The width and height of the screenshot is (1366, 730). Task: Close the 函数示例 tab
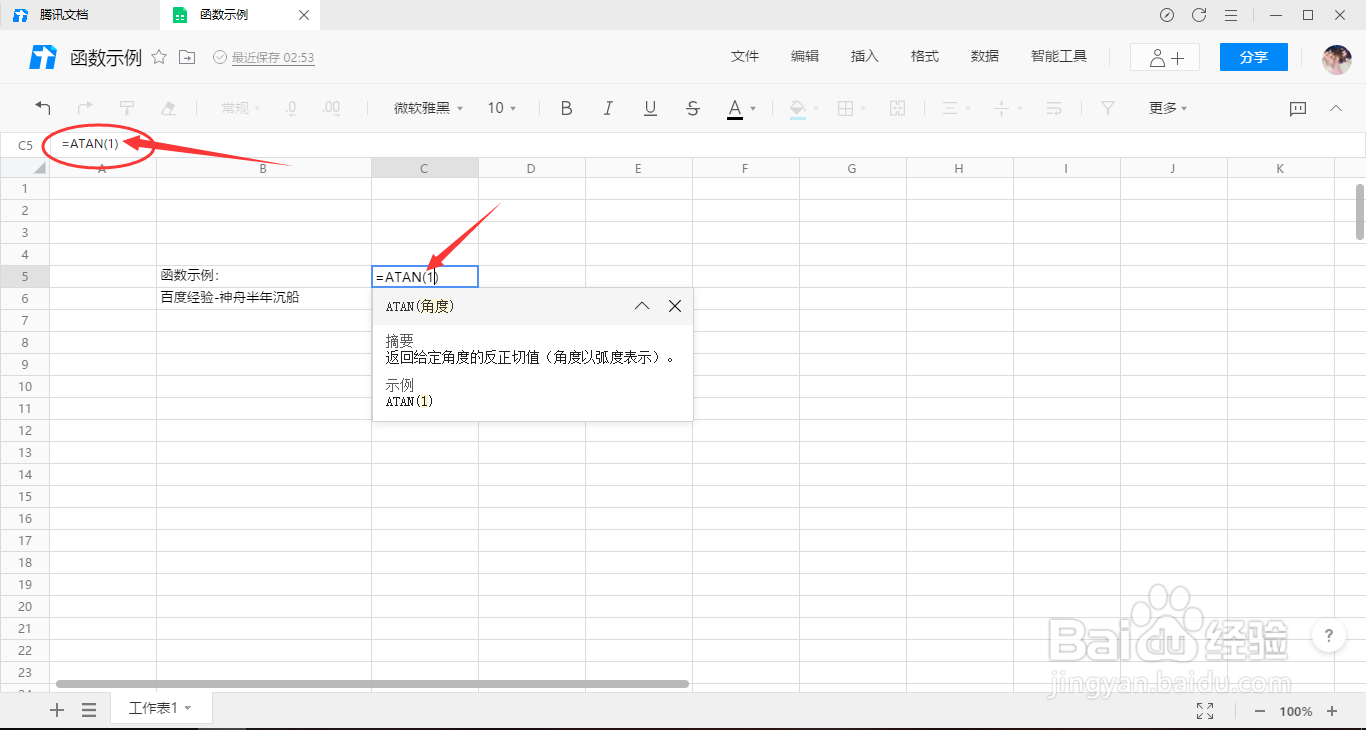[x=305, y=15]
